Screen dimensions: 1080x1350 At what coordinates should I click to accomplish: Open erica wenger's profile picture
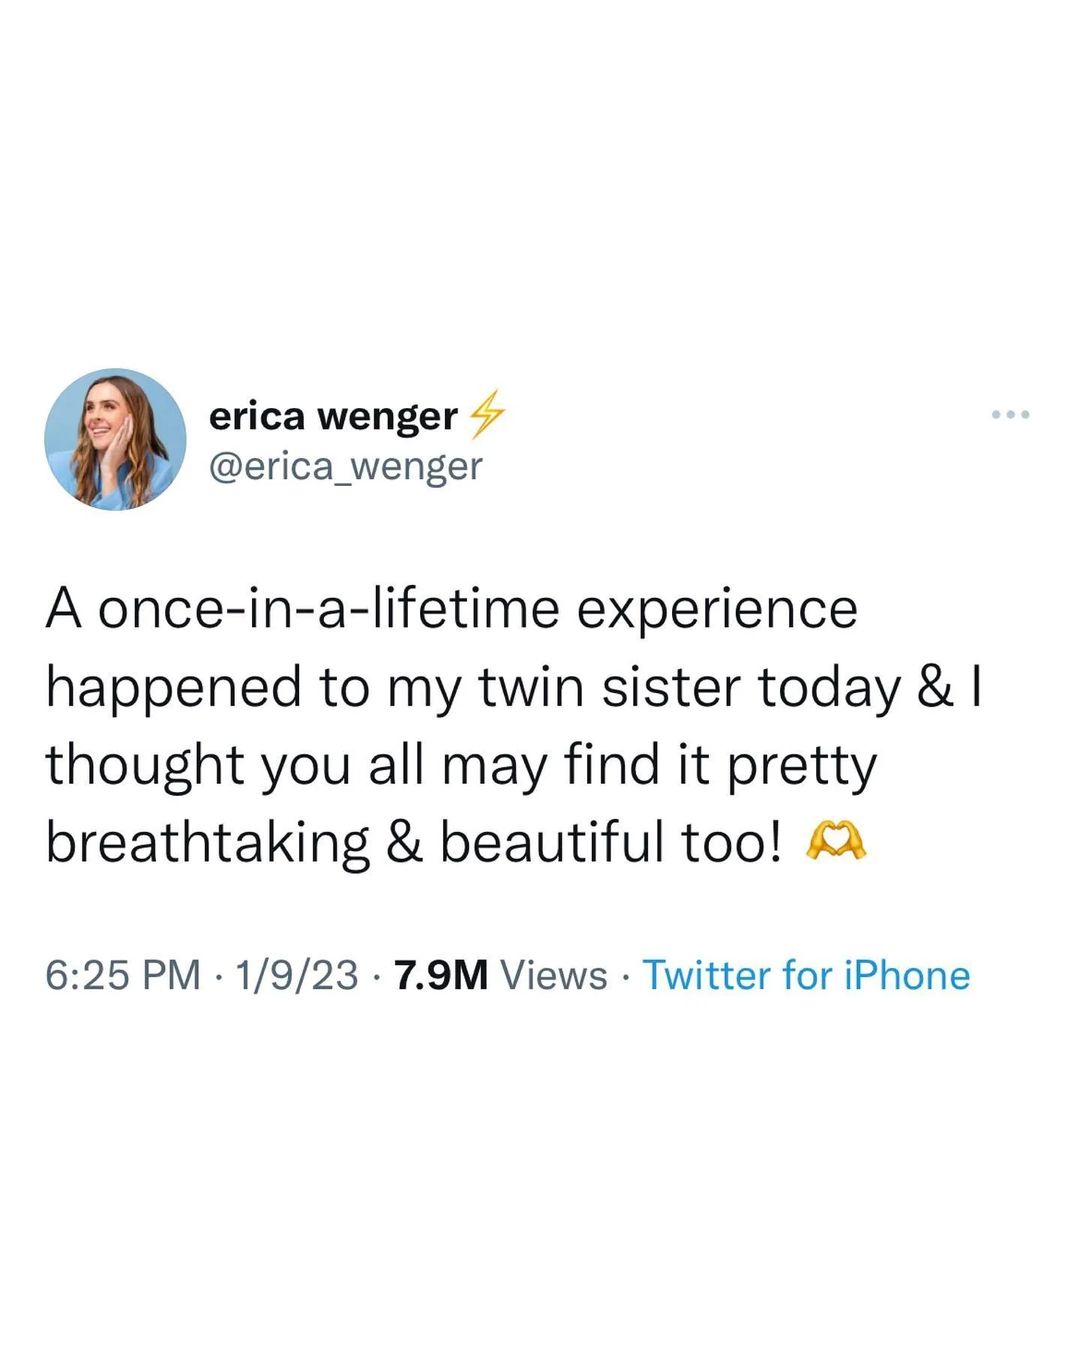[x=115, y=439]
